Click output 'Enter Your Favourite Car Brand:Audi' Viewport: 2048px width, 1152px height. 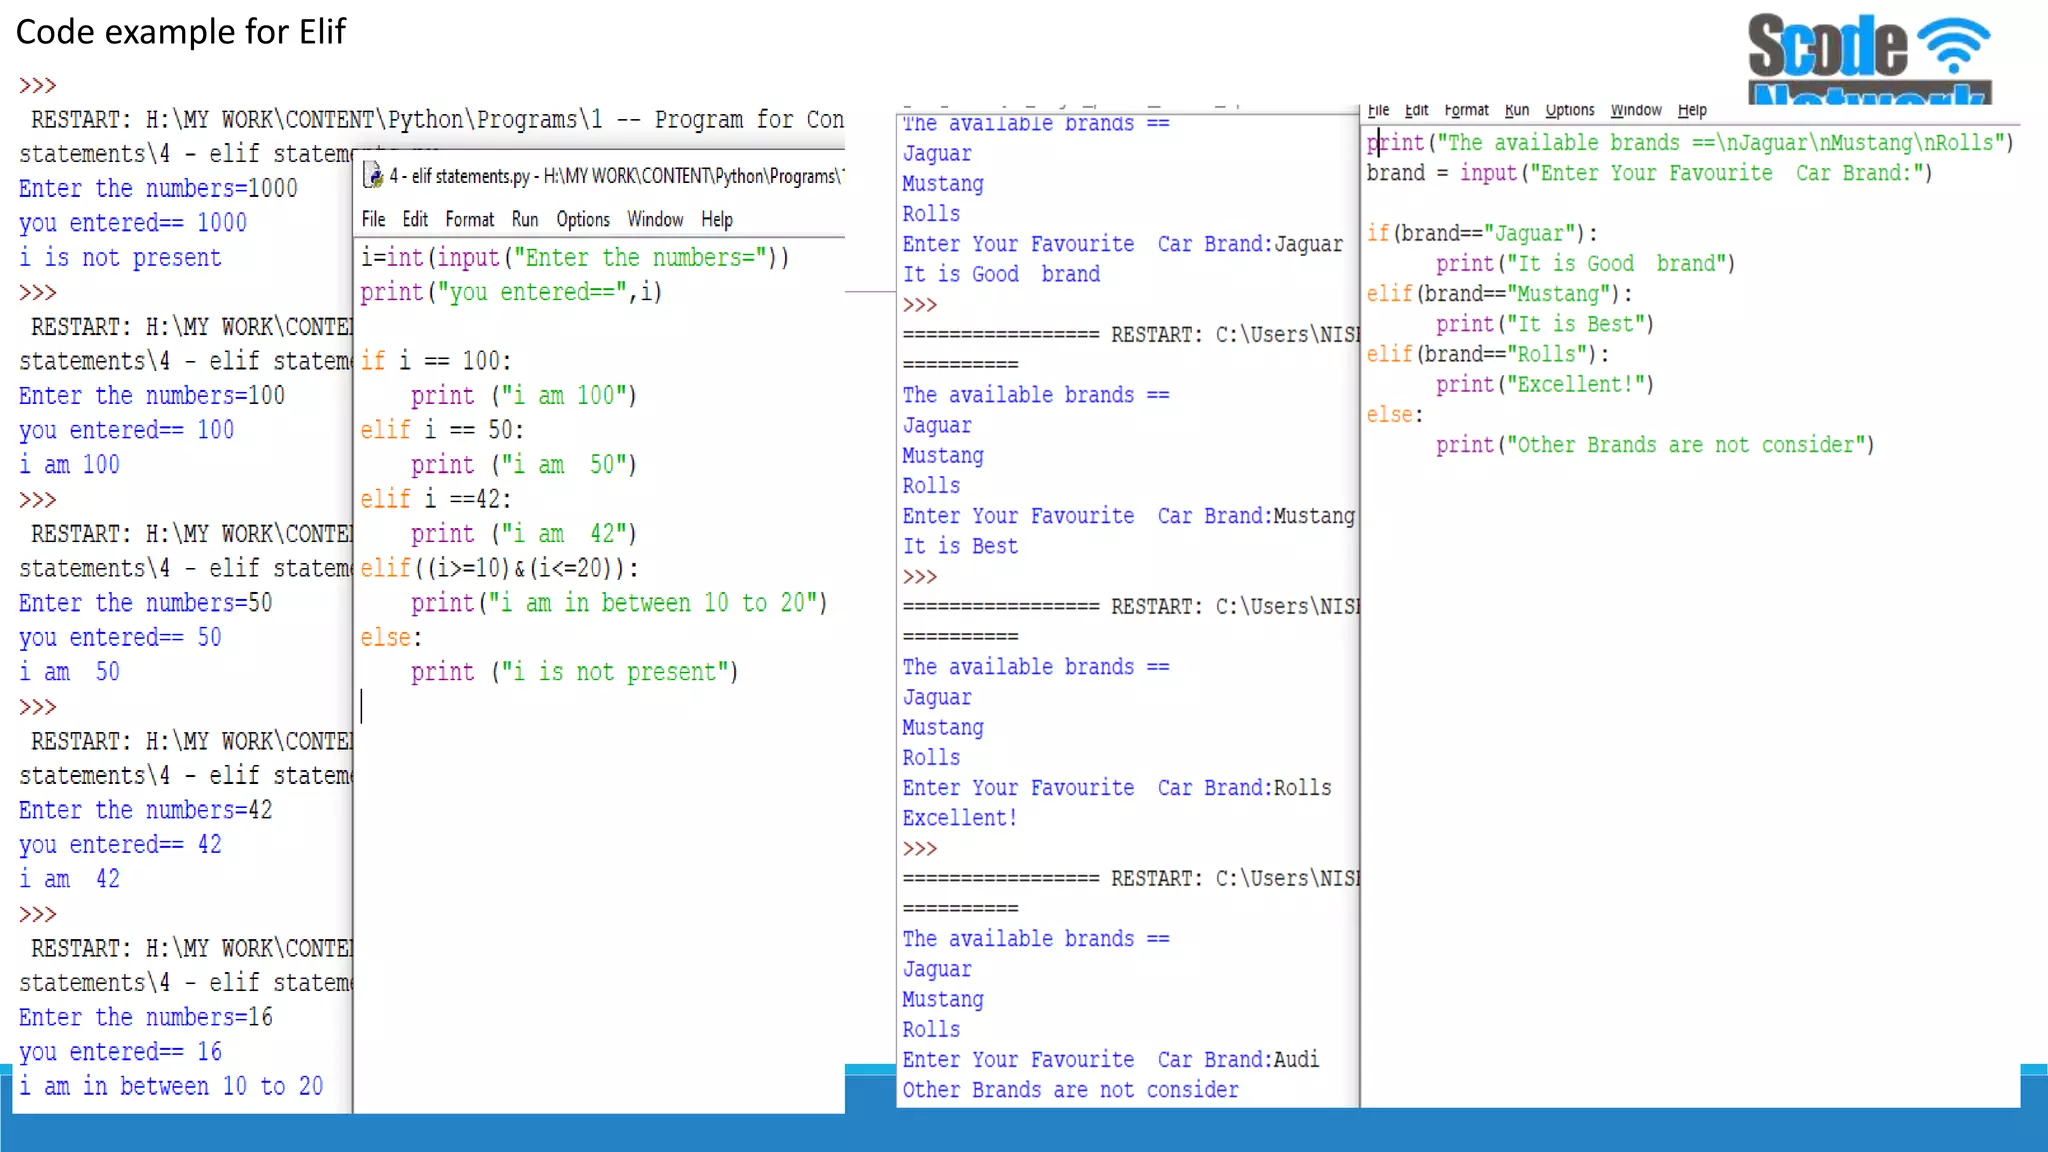pos(1111,1060)
